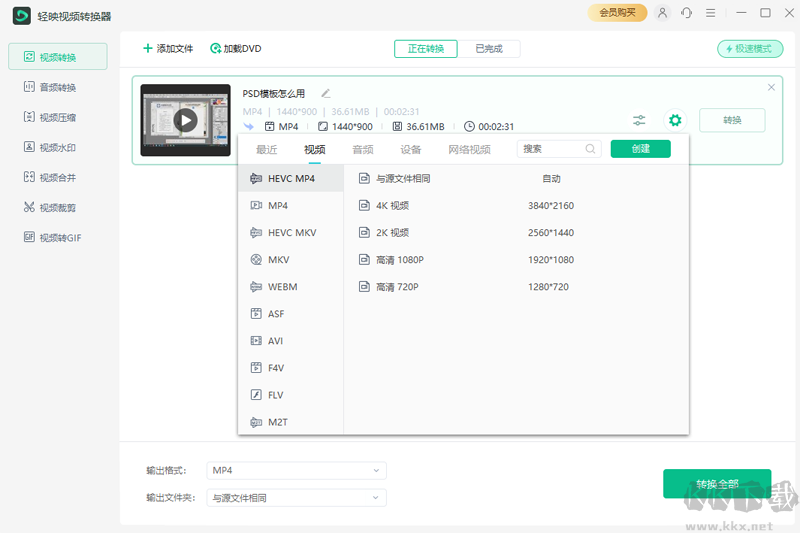The image size is (800, 533).
Task: Switch to the 已完成 list
Action: pos(489,49)
